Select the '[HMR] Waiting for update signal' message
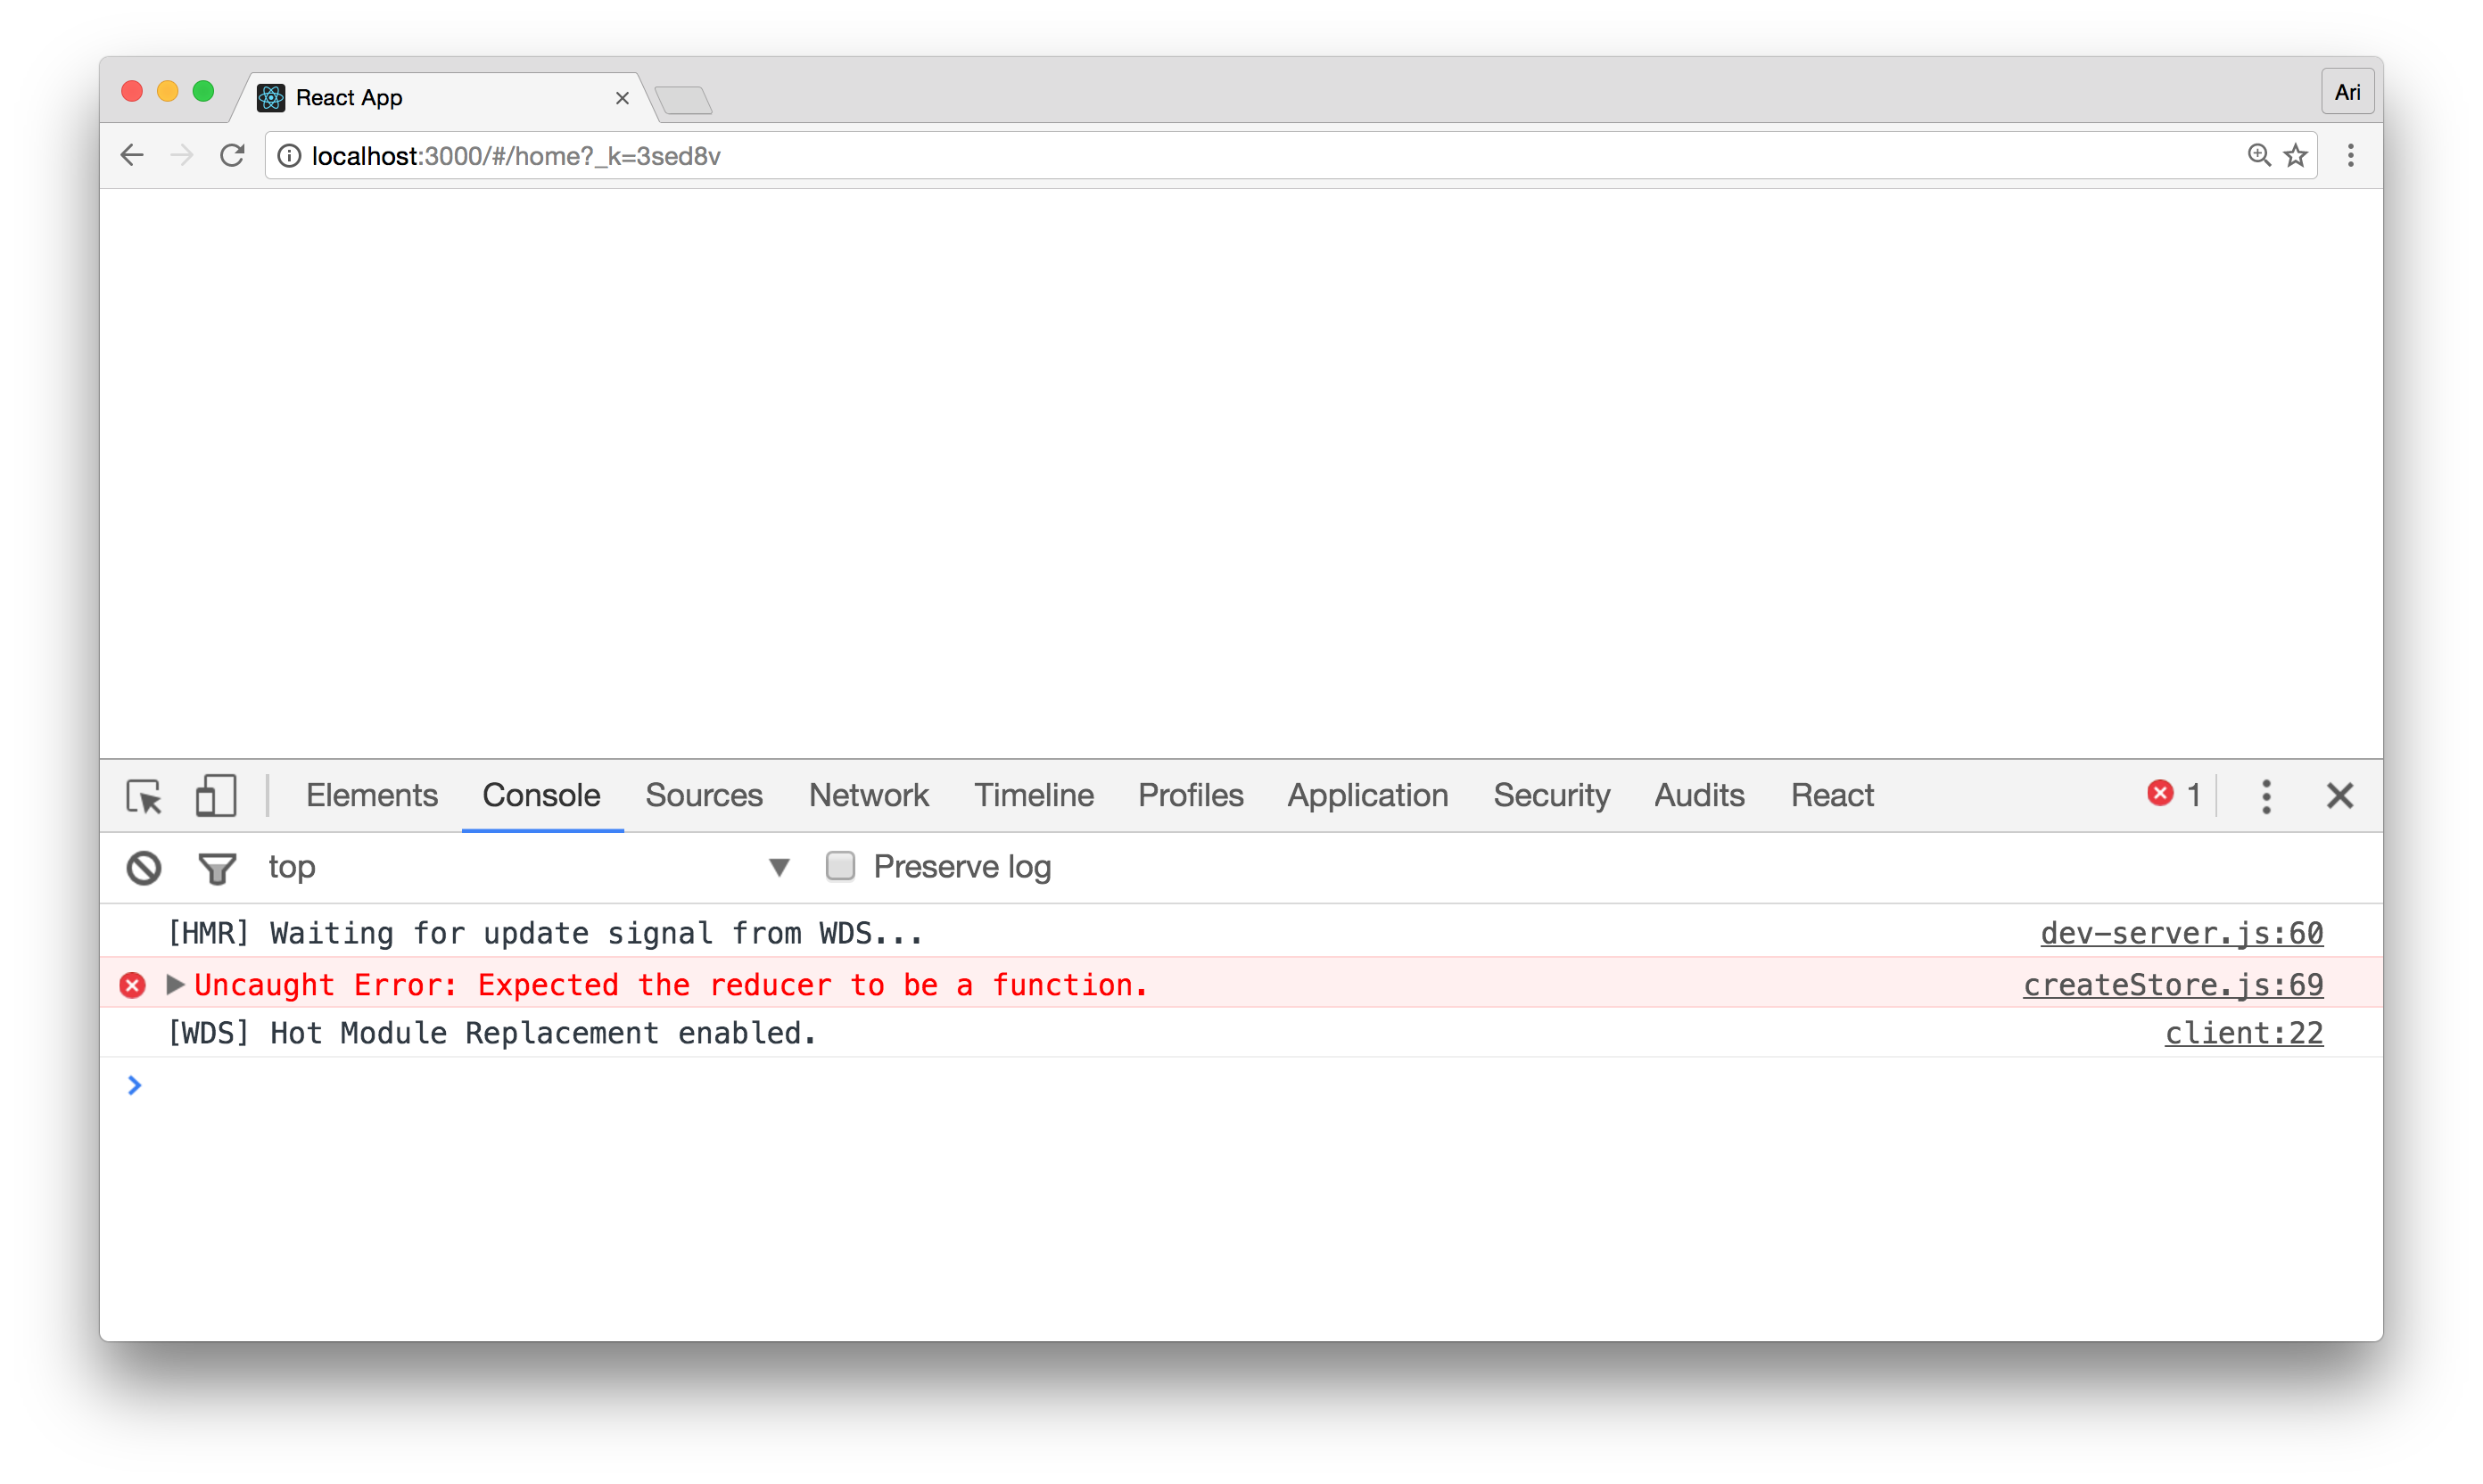The image size is (2483, 1484). pyautogui.click(x=545, y=933)
